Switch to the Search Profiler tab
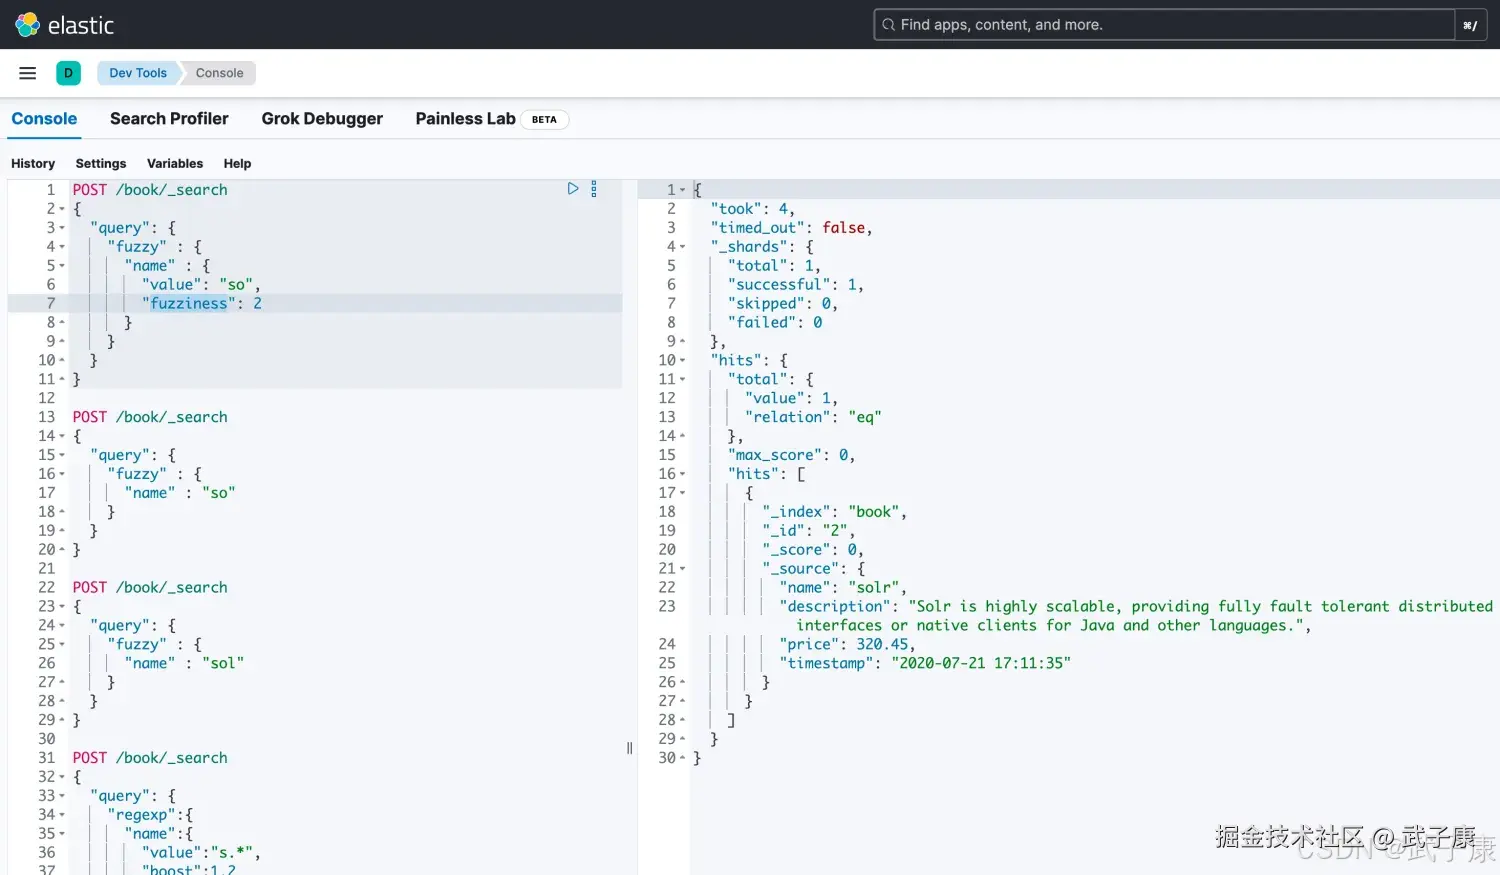1500x875 pixels. [x=169, y=119]
